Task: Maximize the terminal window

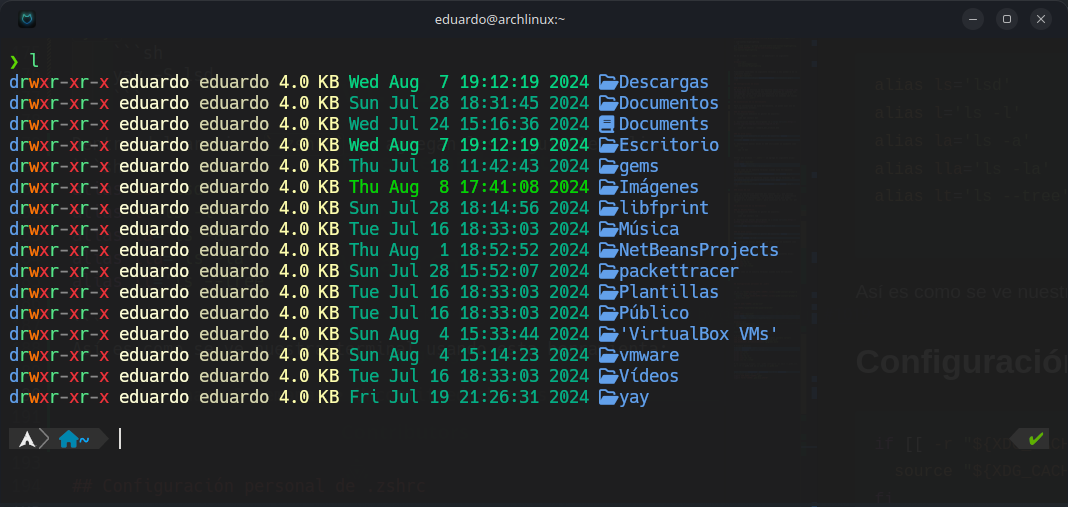Action: click(x=1007, y=19)
